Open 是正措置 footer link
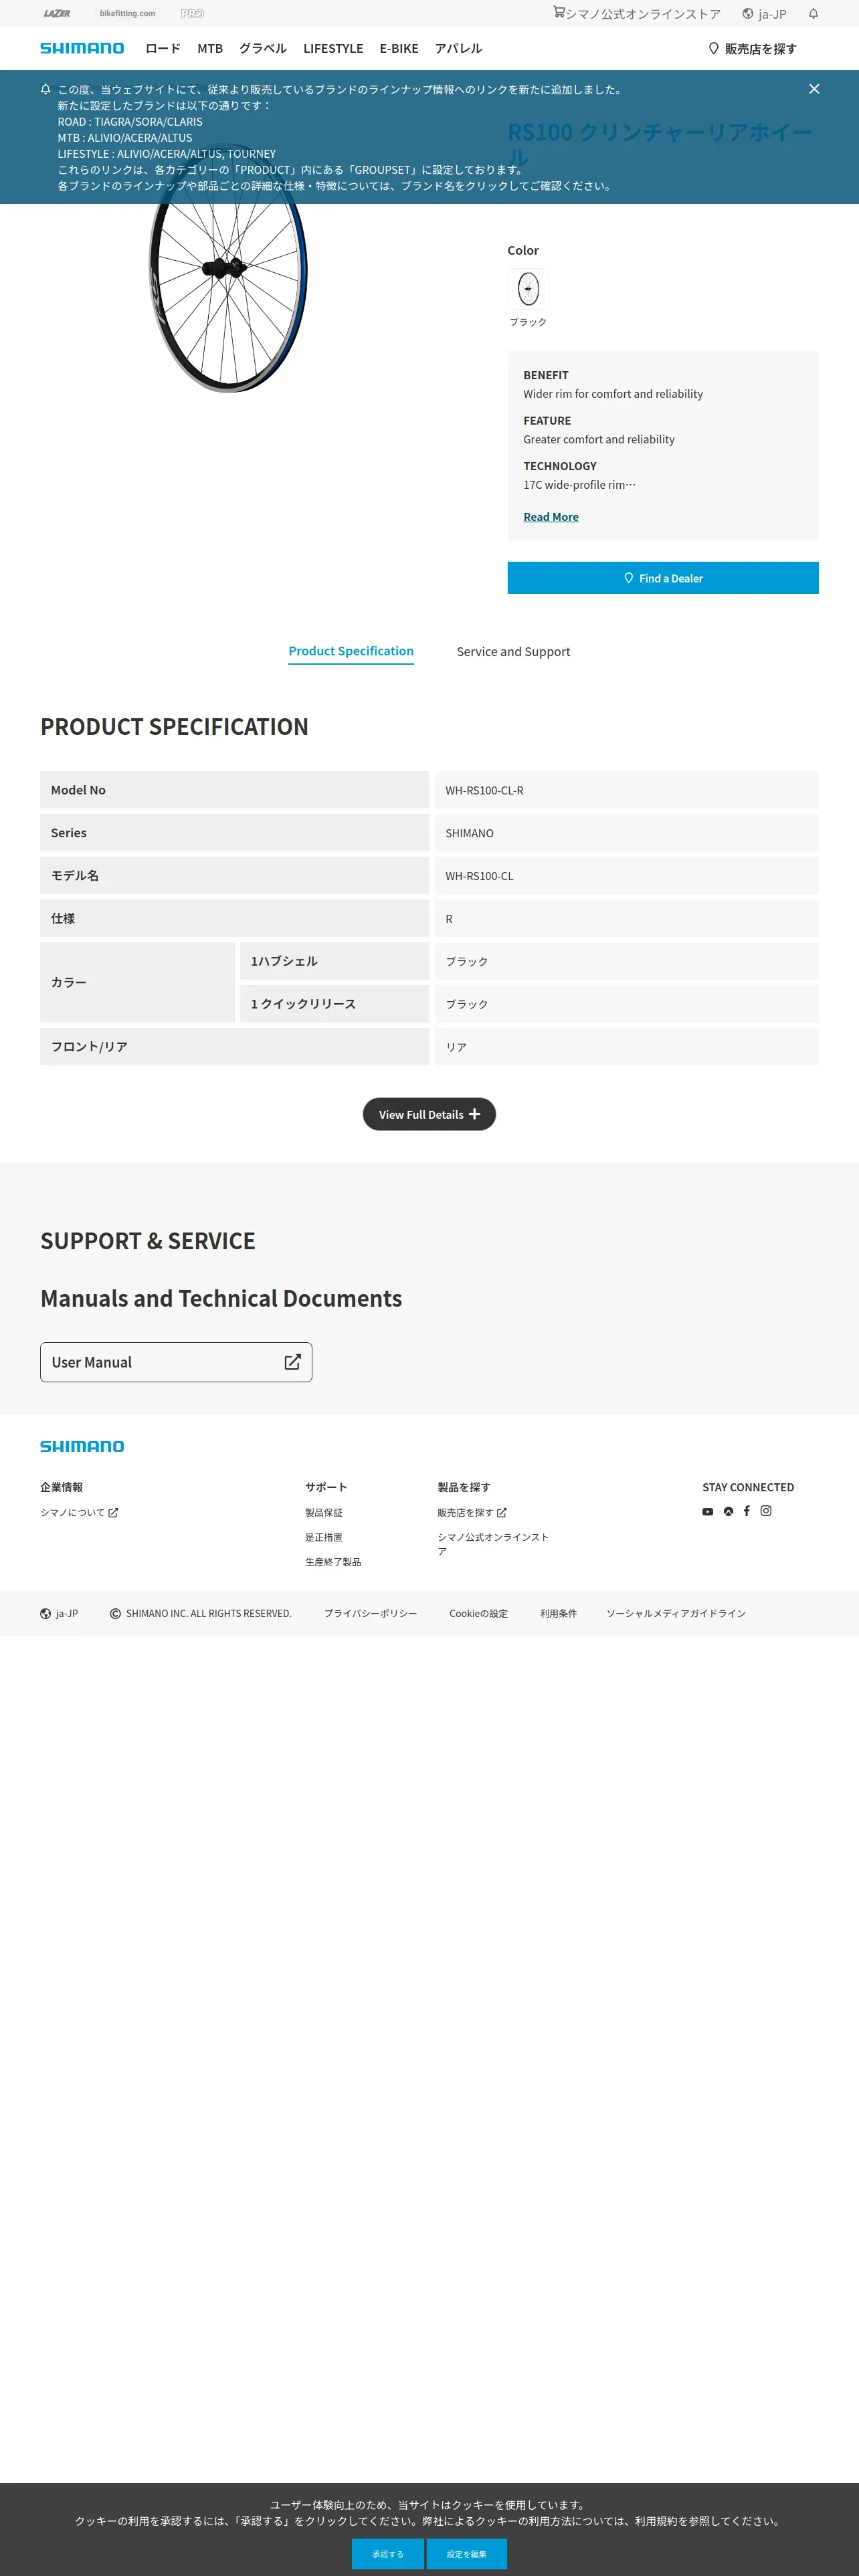This screenshot has height=2576, width=859. coord(324,1537)
